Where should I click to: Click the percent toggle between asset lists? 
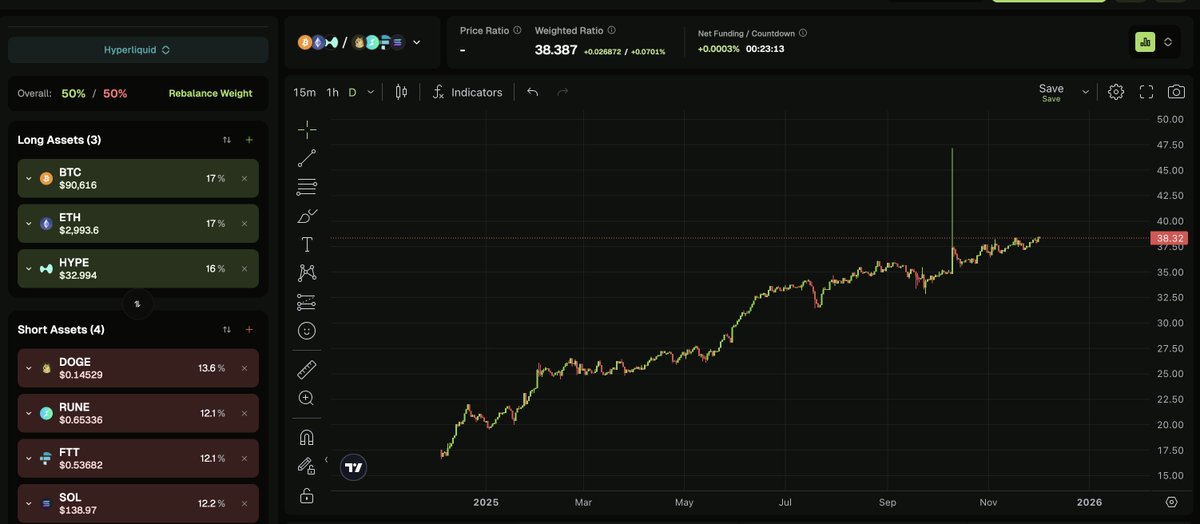(137, 303)
